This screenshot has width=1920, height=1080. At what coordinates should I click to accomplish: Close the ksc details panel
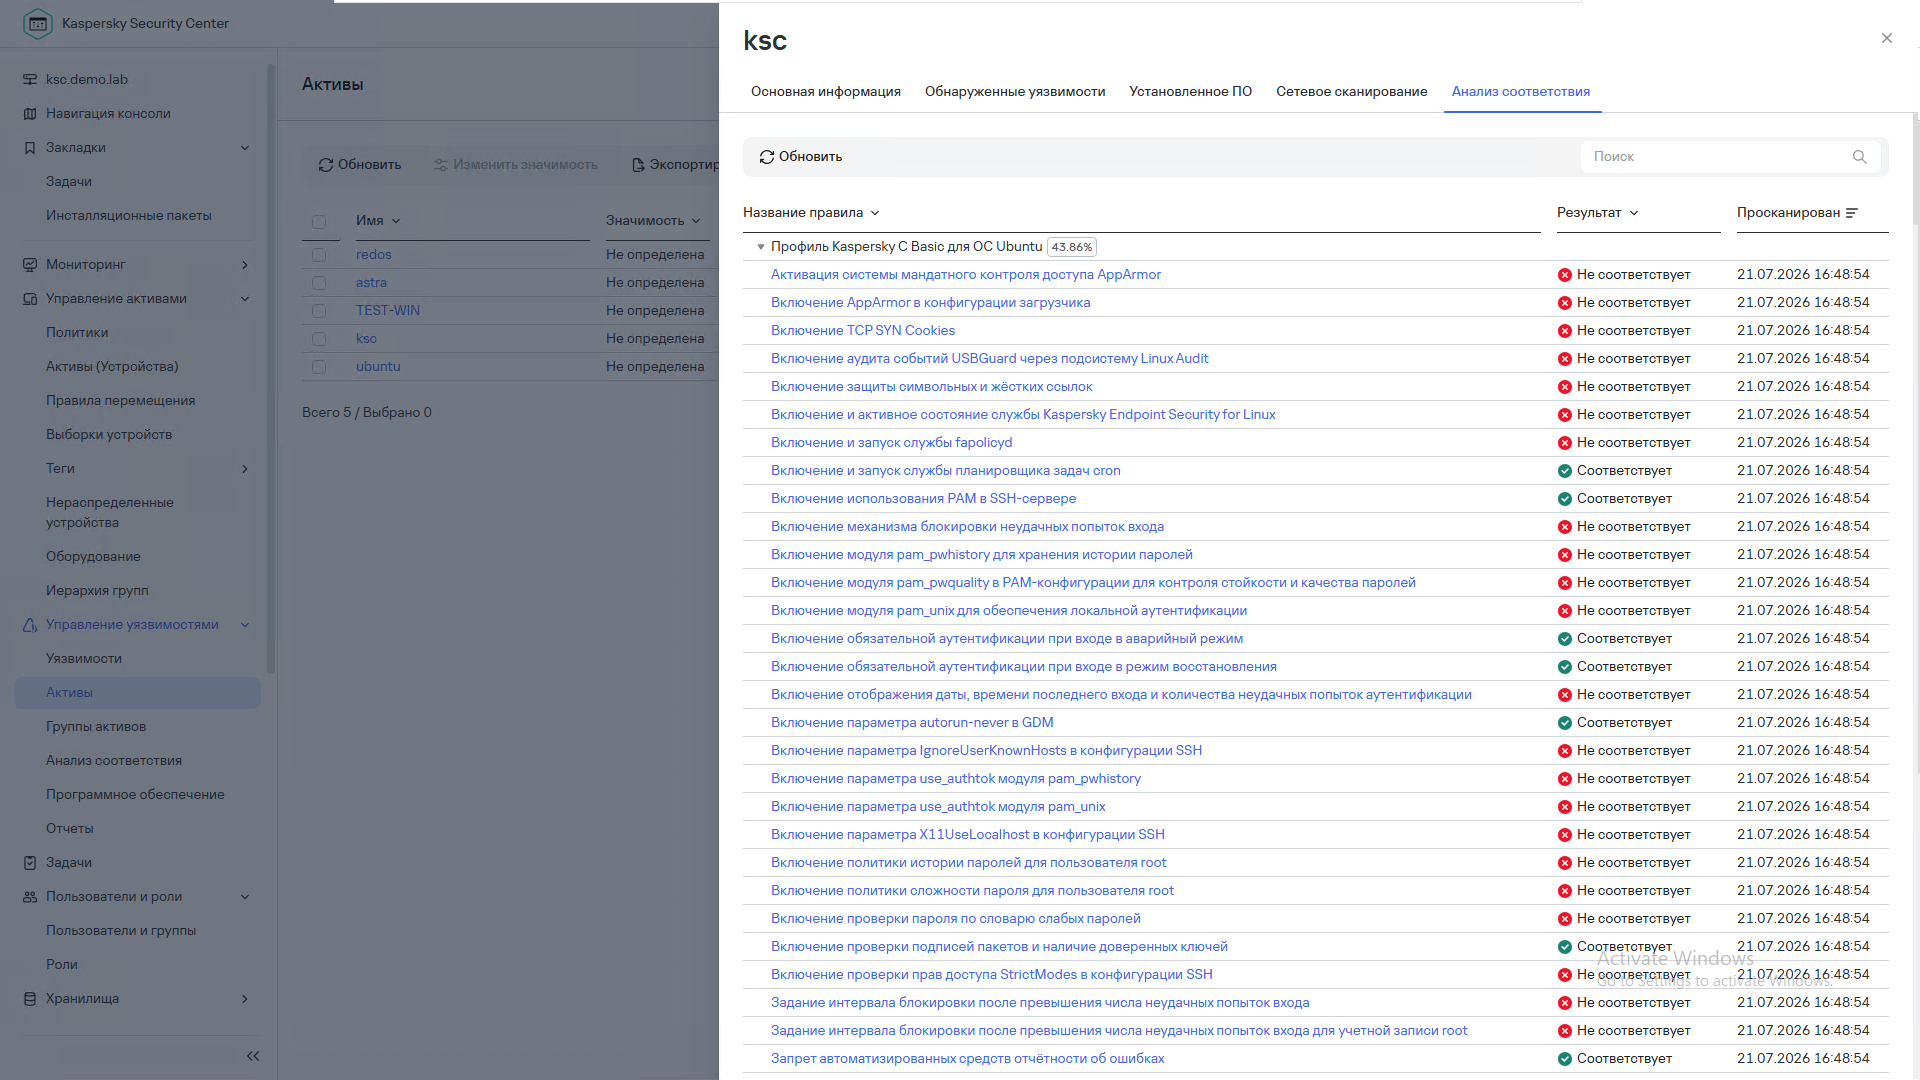pos(1887,38)
